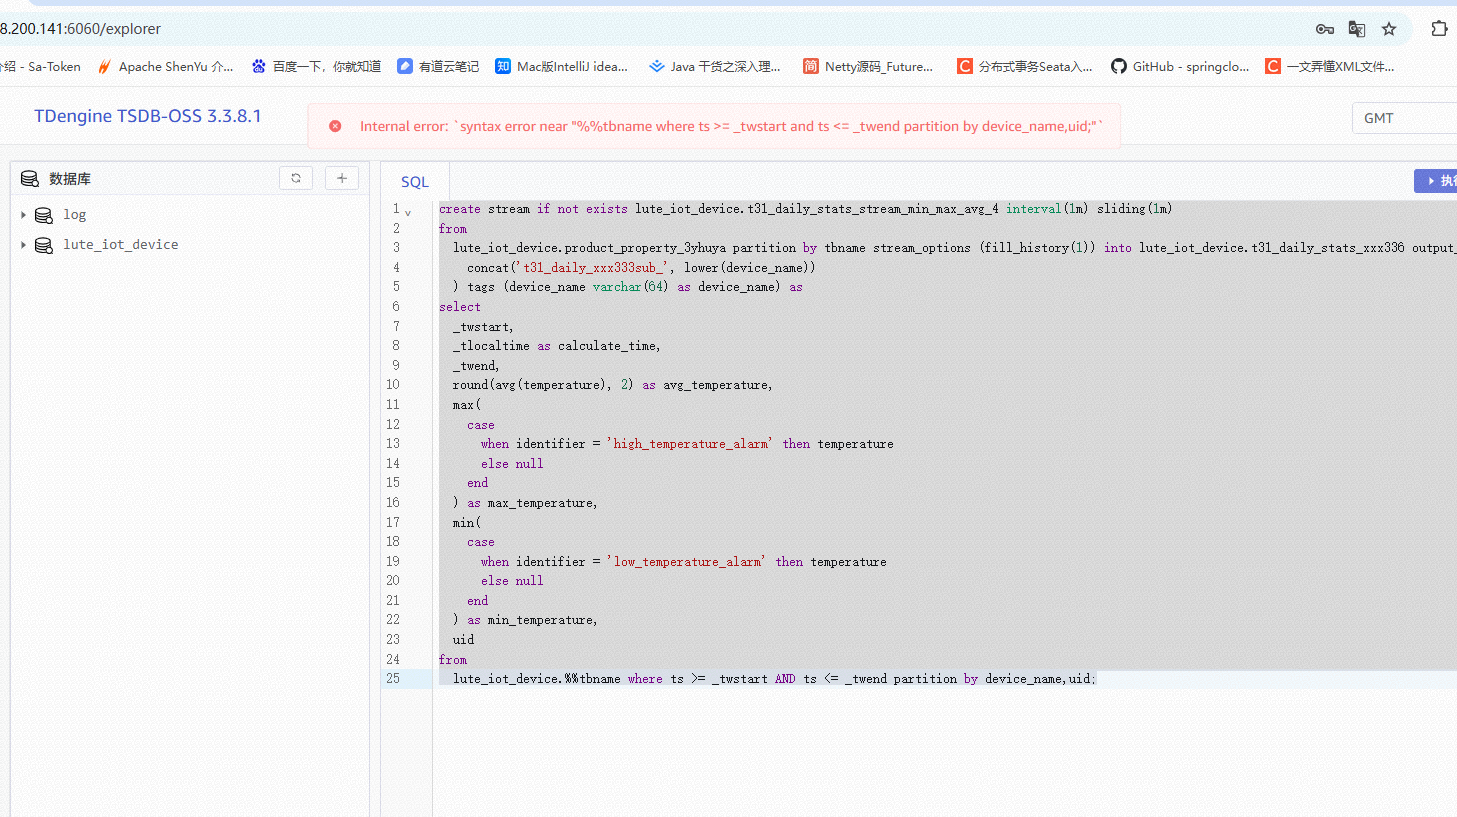This screenshot has height=817, width=1457.
Task: Switch to the SQL tab
Action: [x=415, y=182]
